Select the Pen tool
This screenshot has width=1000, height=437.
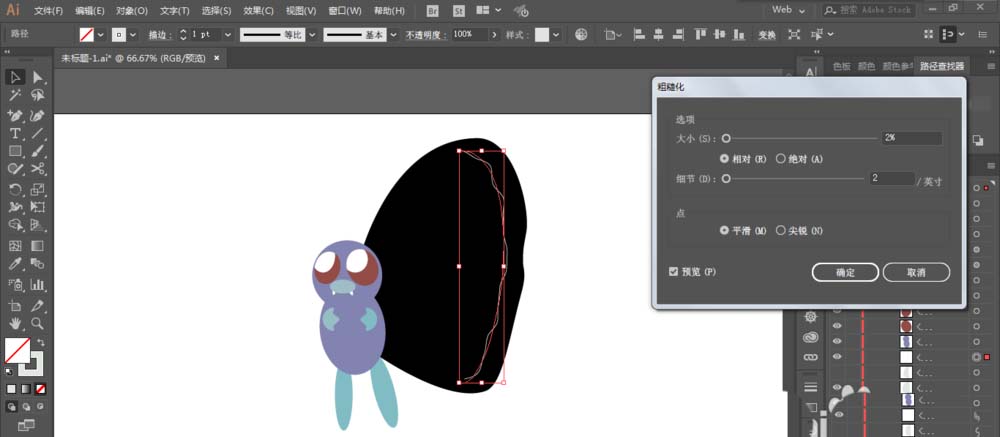tap(15, 115)
